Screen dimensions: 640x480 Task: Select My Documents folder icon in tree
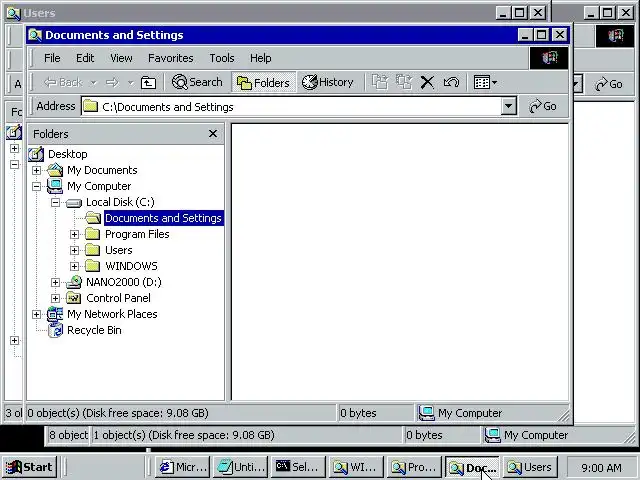tap(55, 170)
